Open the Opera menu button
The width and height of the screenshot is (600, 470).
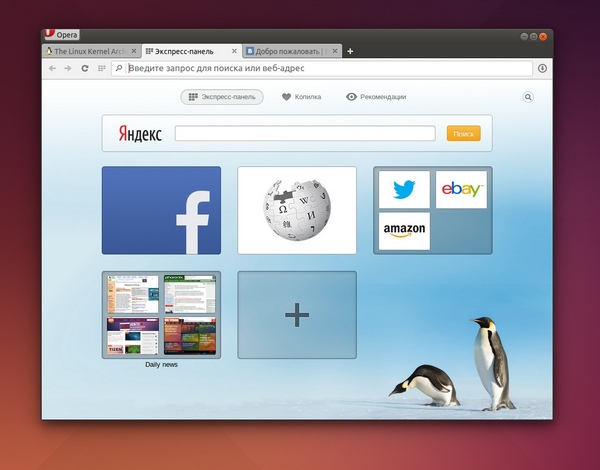(x=62, y=34)
